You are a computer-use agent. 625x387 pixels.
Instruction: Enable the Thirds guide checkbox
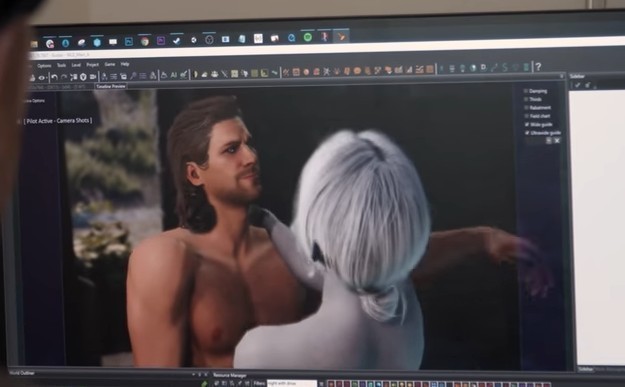526,99
